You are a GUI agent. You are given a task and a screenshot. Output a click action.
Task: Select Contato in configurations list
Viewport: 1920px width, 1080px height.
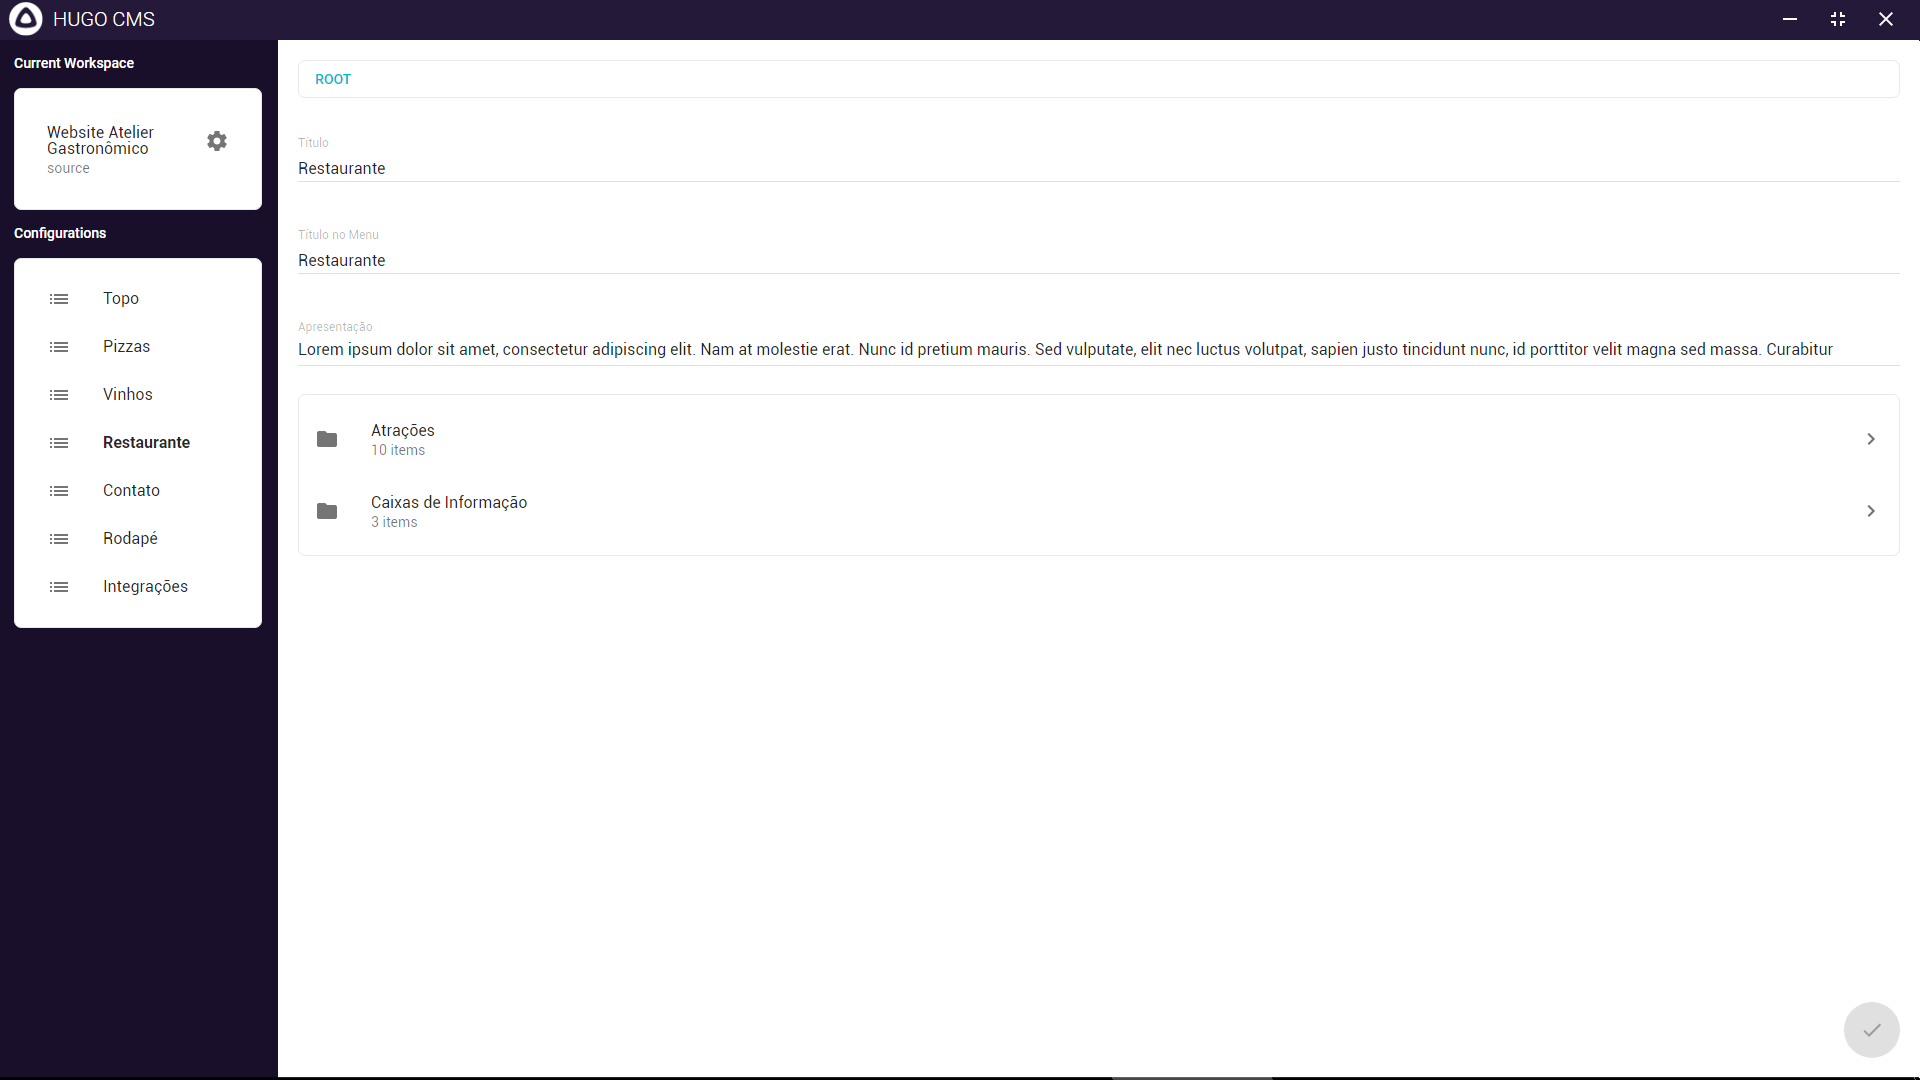coord(131,490)
